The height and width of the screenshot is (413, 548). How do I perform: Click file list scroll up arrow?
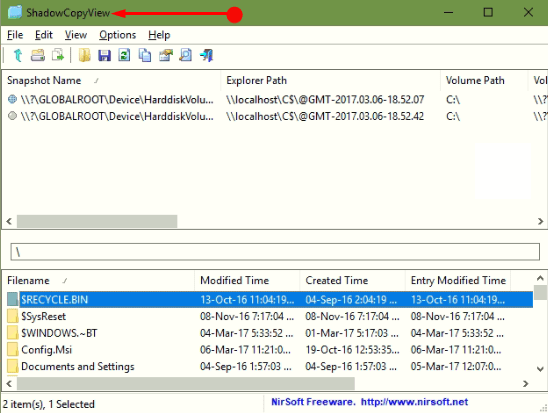(x=540, y=278)
